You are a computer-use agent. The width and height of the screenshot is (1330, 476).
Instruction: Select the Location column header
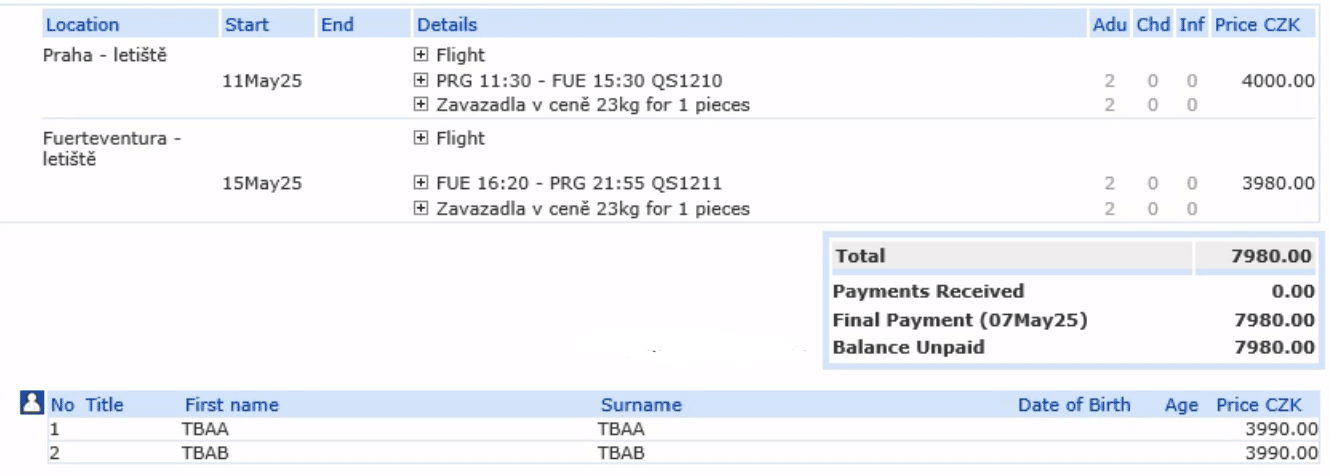(83, 25)
